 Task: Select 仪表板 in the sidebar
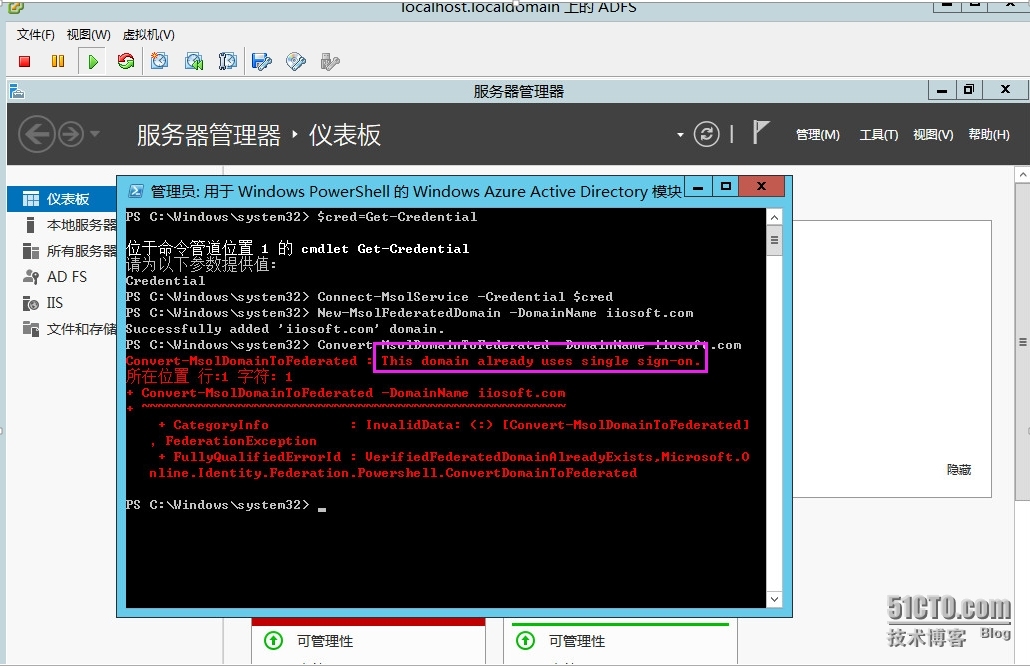click(x=62, y=199)
